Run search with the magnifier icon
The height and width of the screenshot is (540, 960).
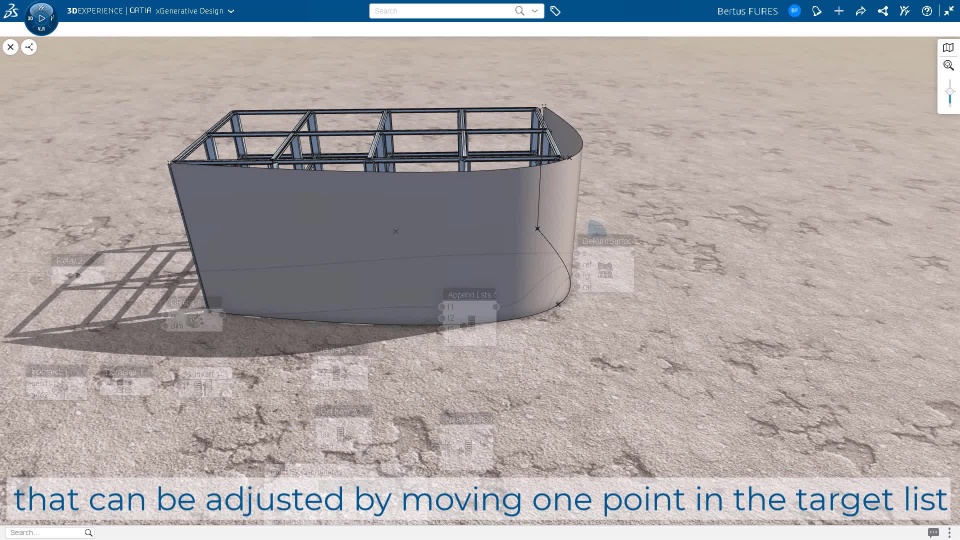point(520,11)
